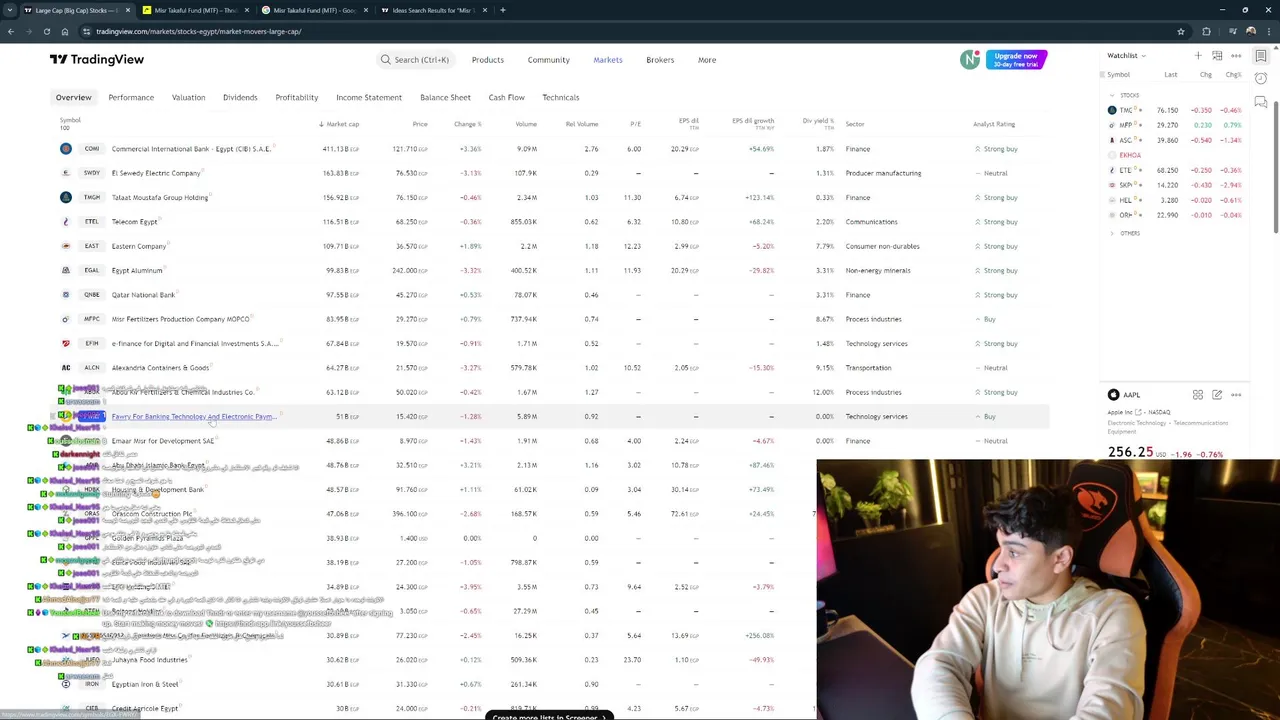Click the Upgrade now button

click(1016, 60)
